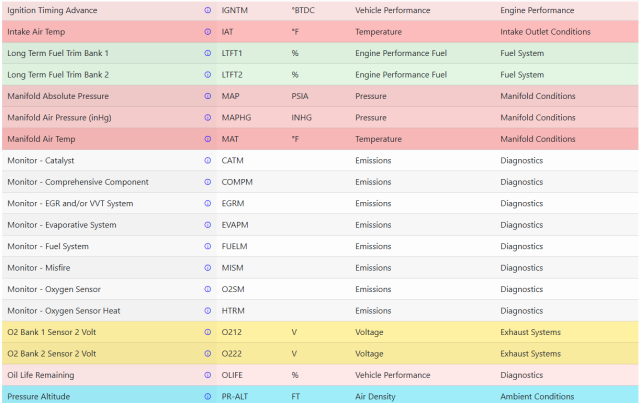View info for O2 Bank 1 Sensor 2 Volt
The height and width of the screenshot is (403, 640).
208,332
